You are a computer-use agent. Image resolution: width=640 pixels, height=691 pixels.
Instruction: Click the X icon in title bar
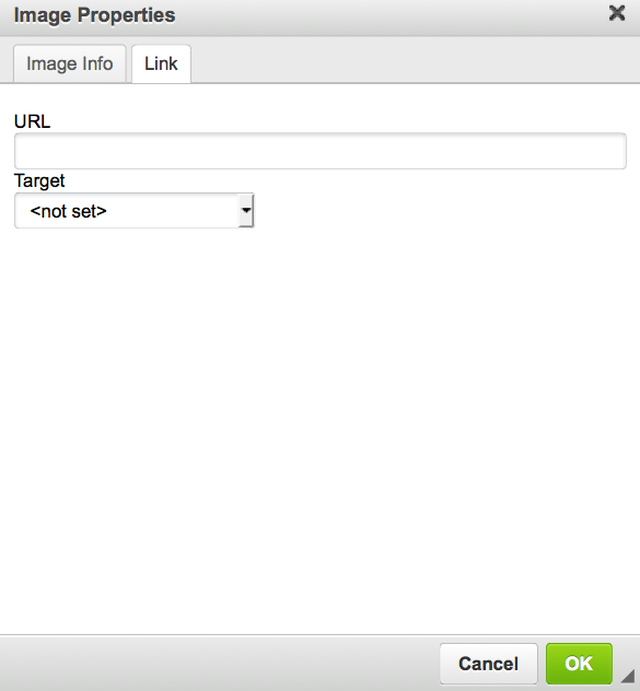[x=616, y=14]
